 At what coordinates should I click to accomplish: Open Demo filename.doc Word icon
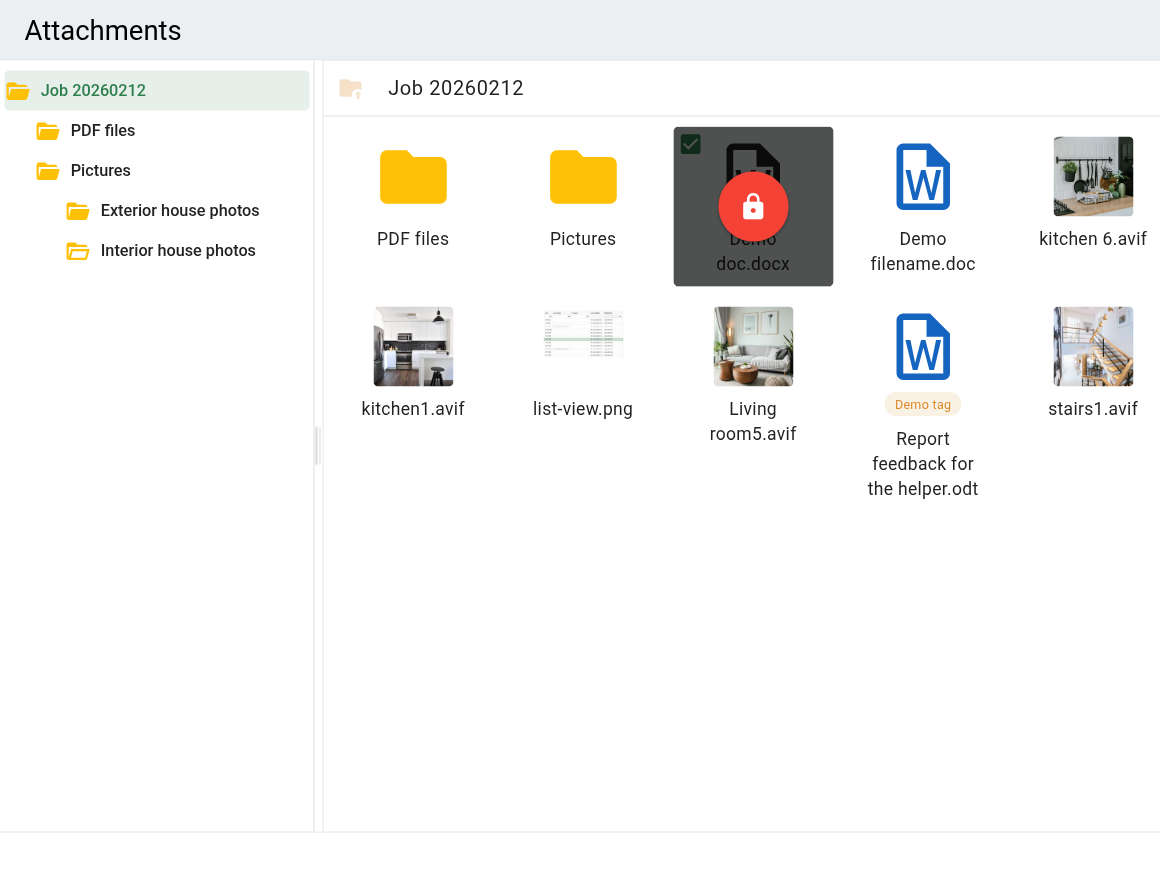tap(923, 177)
